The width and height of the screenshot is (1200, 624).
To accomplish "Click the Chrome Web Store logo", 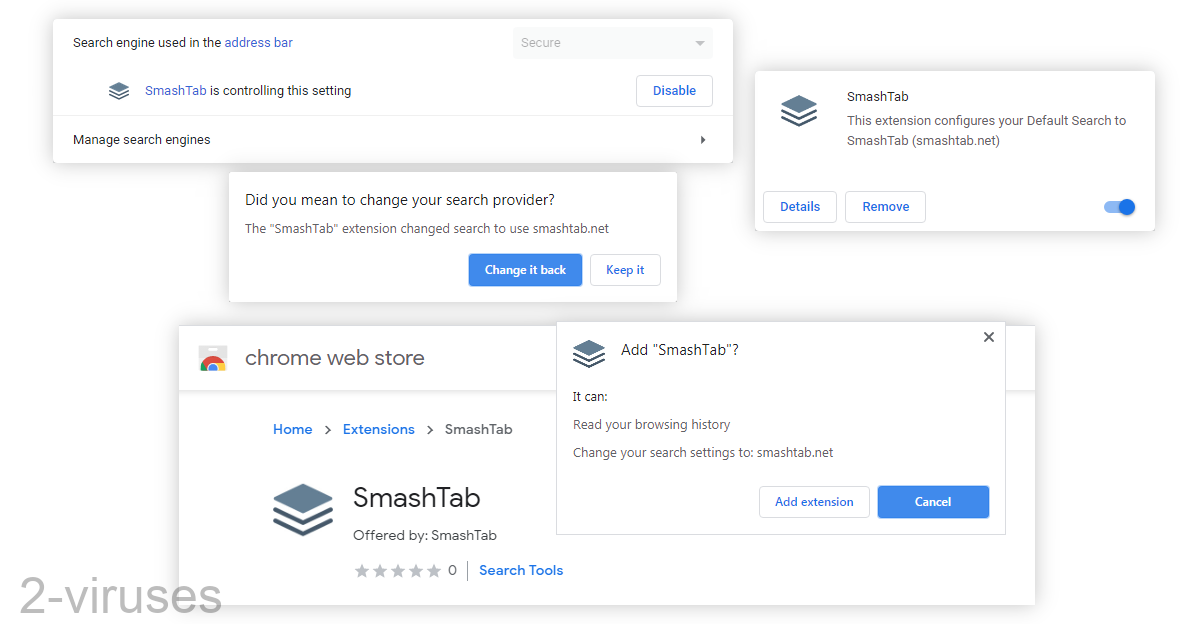I will click(x=213, y=357).
